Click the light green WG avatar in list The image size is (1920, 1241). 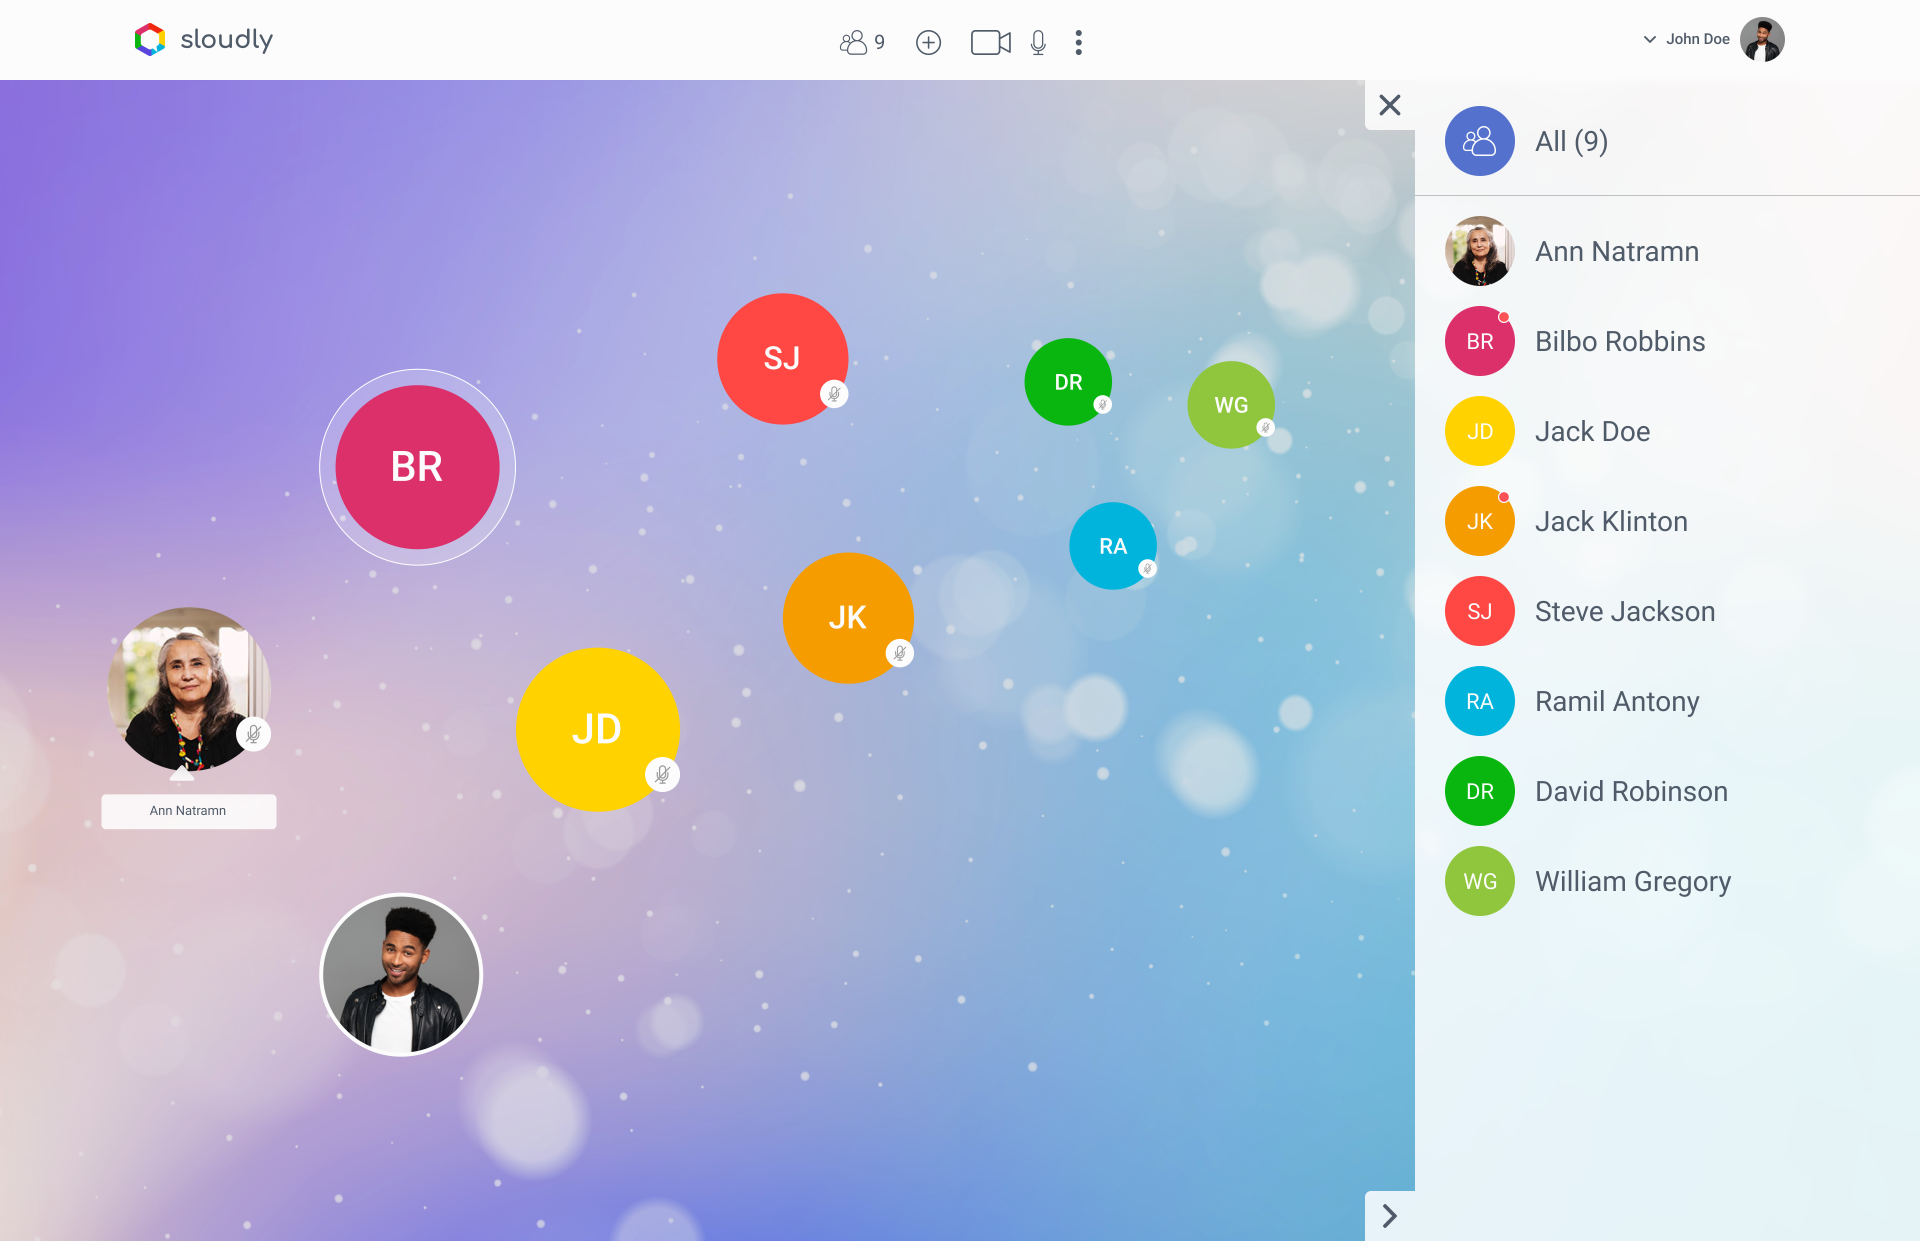pos(1480,881)
